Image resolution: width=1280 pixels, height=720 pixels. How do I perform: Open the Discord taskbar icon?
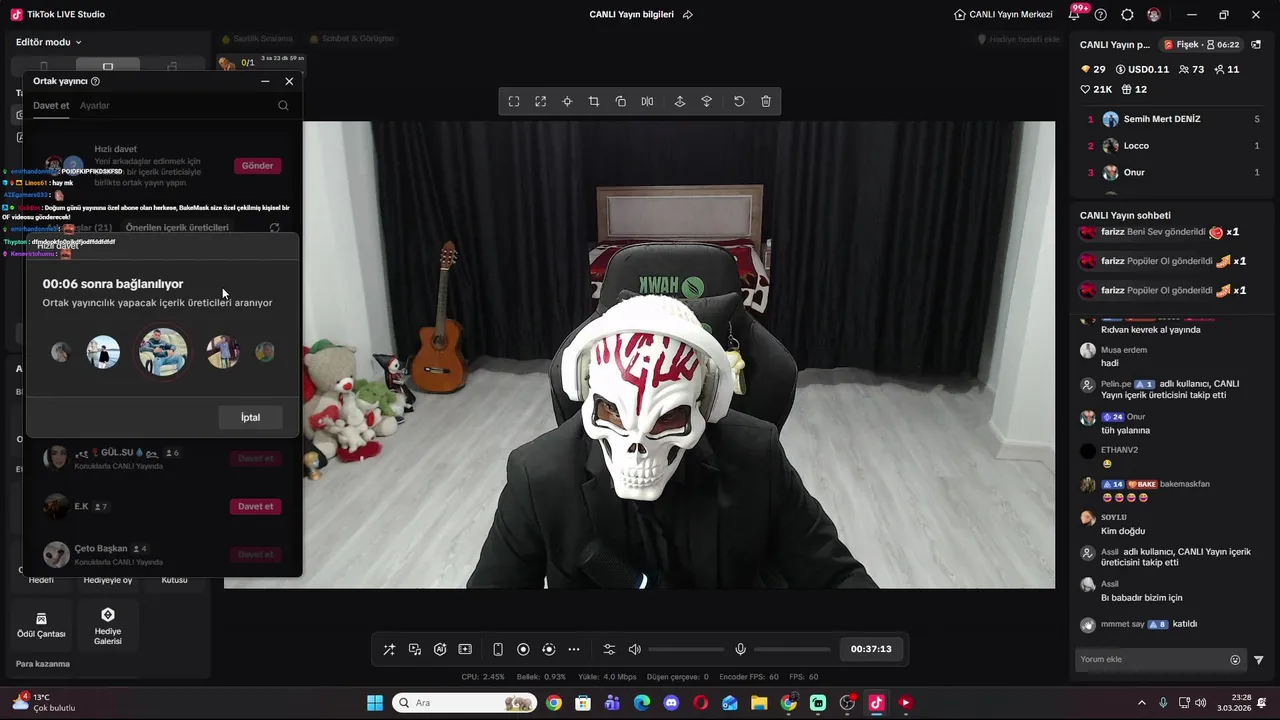[671, 703]
